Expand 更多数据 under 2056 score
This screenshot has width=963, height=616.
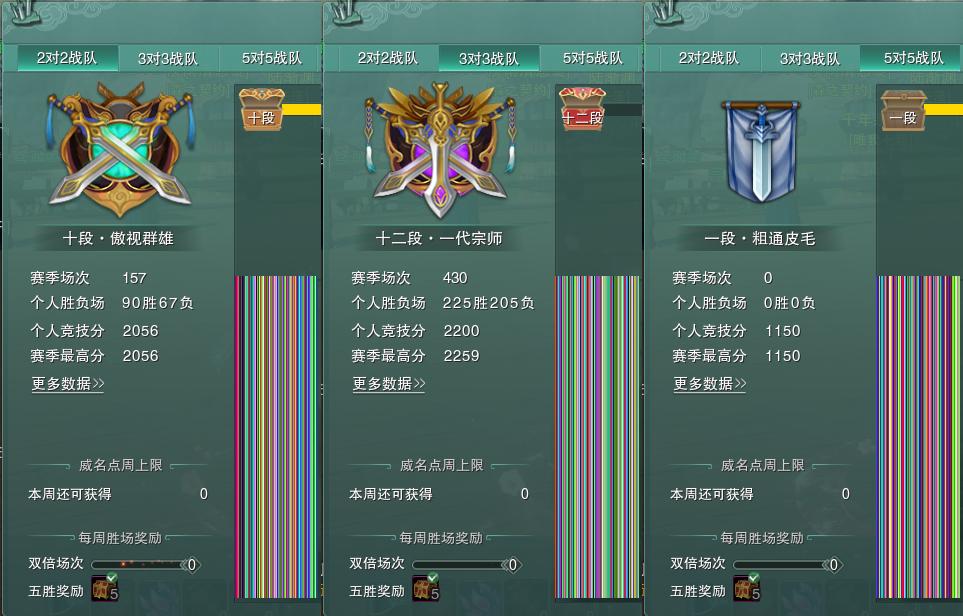click(68, 384)
